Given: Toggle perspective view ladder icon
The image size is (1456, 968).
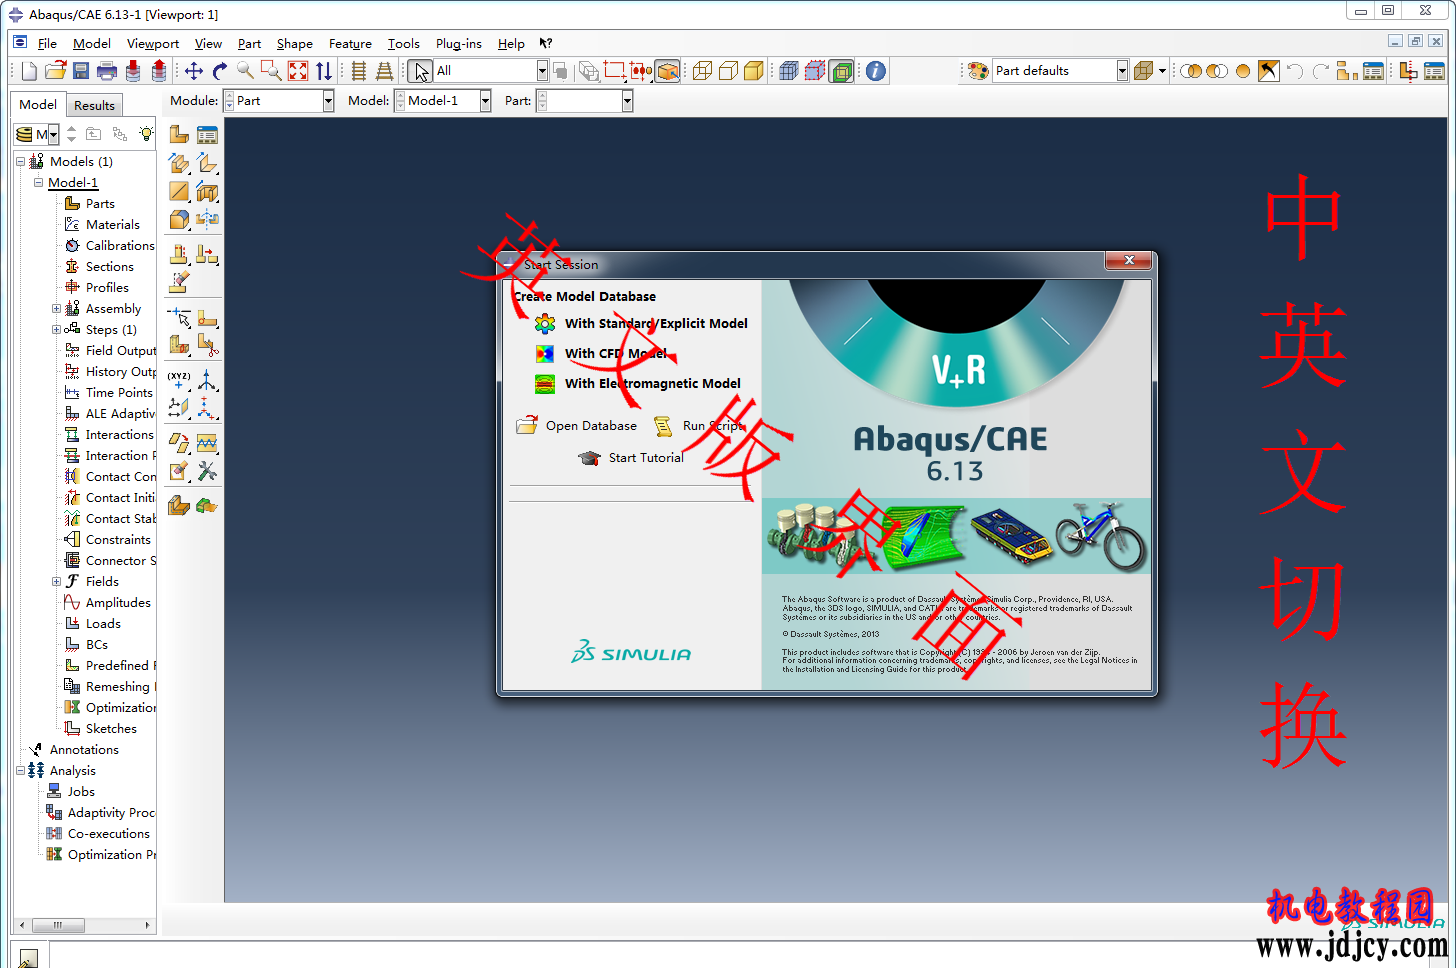Looking at the screenshot, I should coord(384,71).
